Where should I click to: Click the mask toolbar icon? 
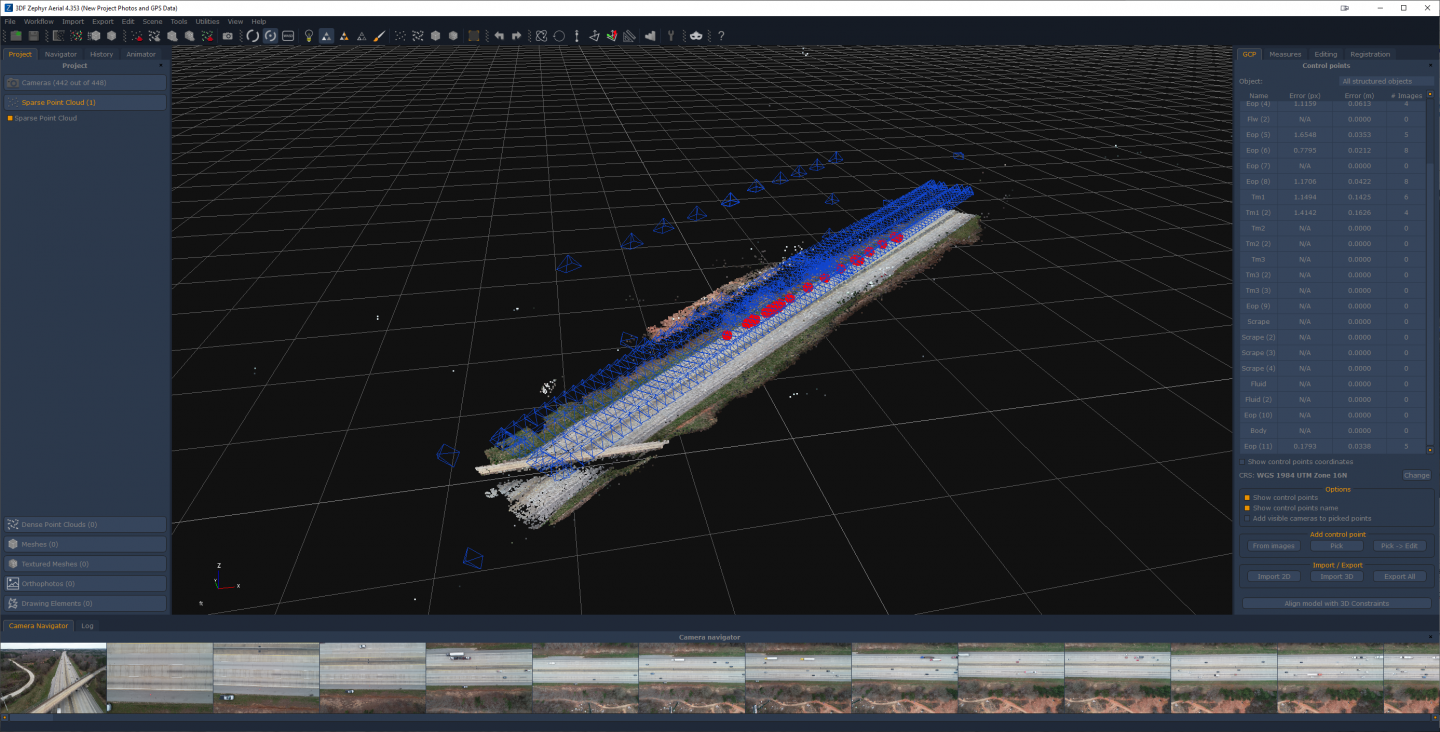click(695, 36)
